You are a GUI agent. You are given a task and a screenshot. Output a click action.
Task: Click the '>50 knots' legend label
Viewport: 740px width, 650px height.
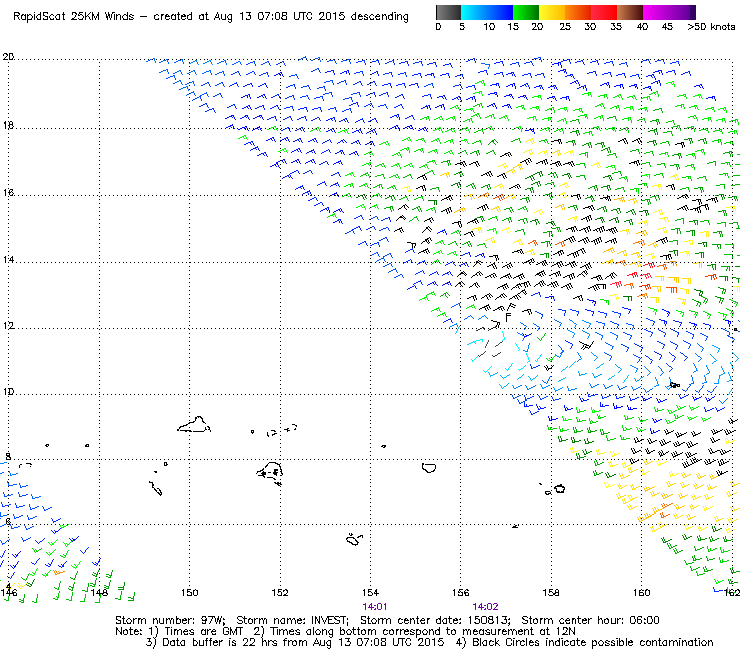click(x=711, y=27)
